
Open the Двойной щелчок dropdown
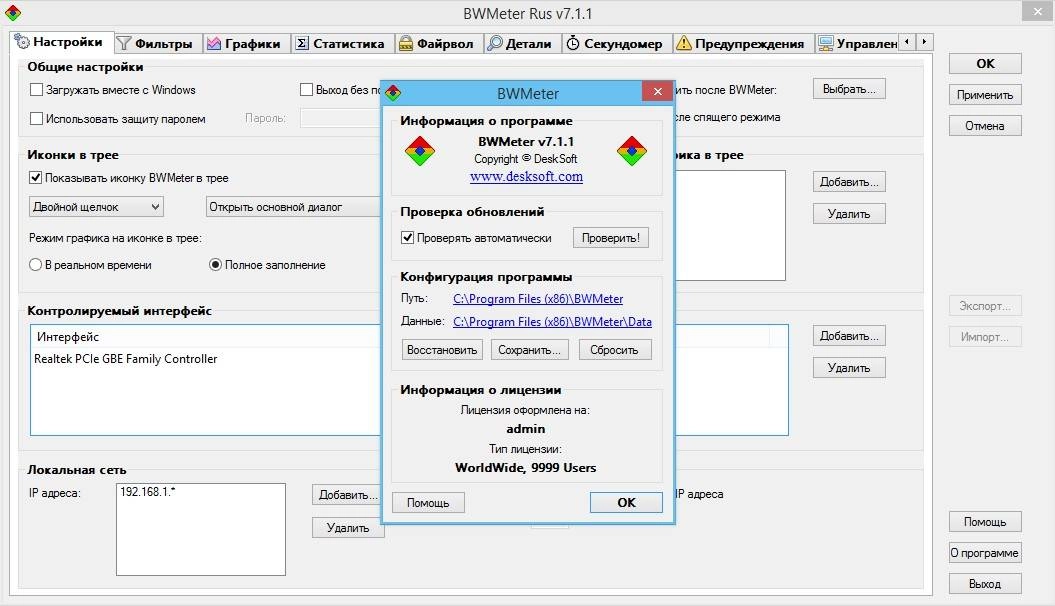(x=96, y=207)
